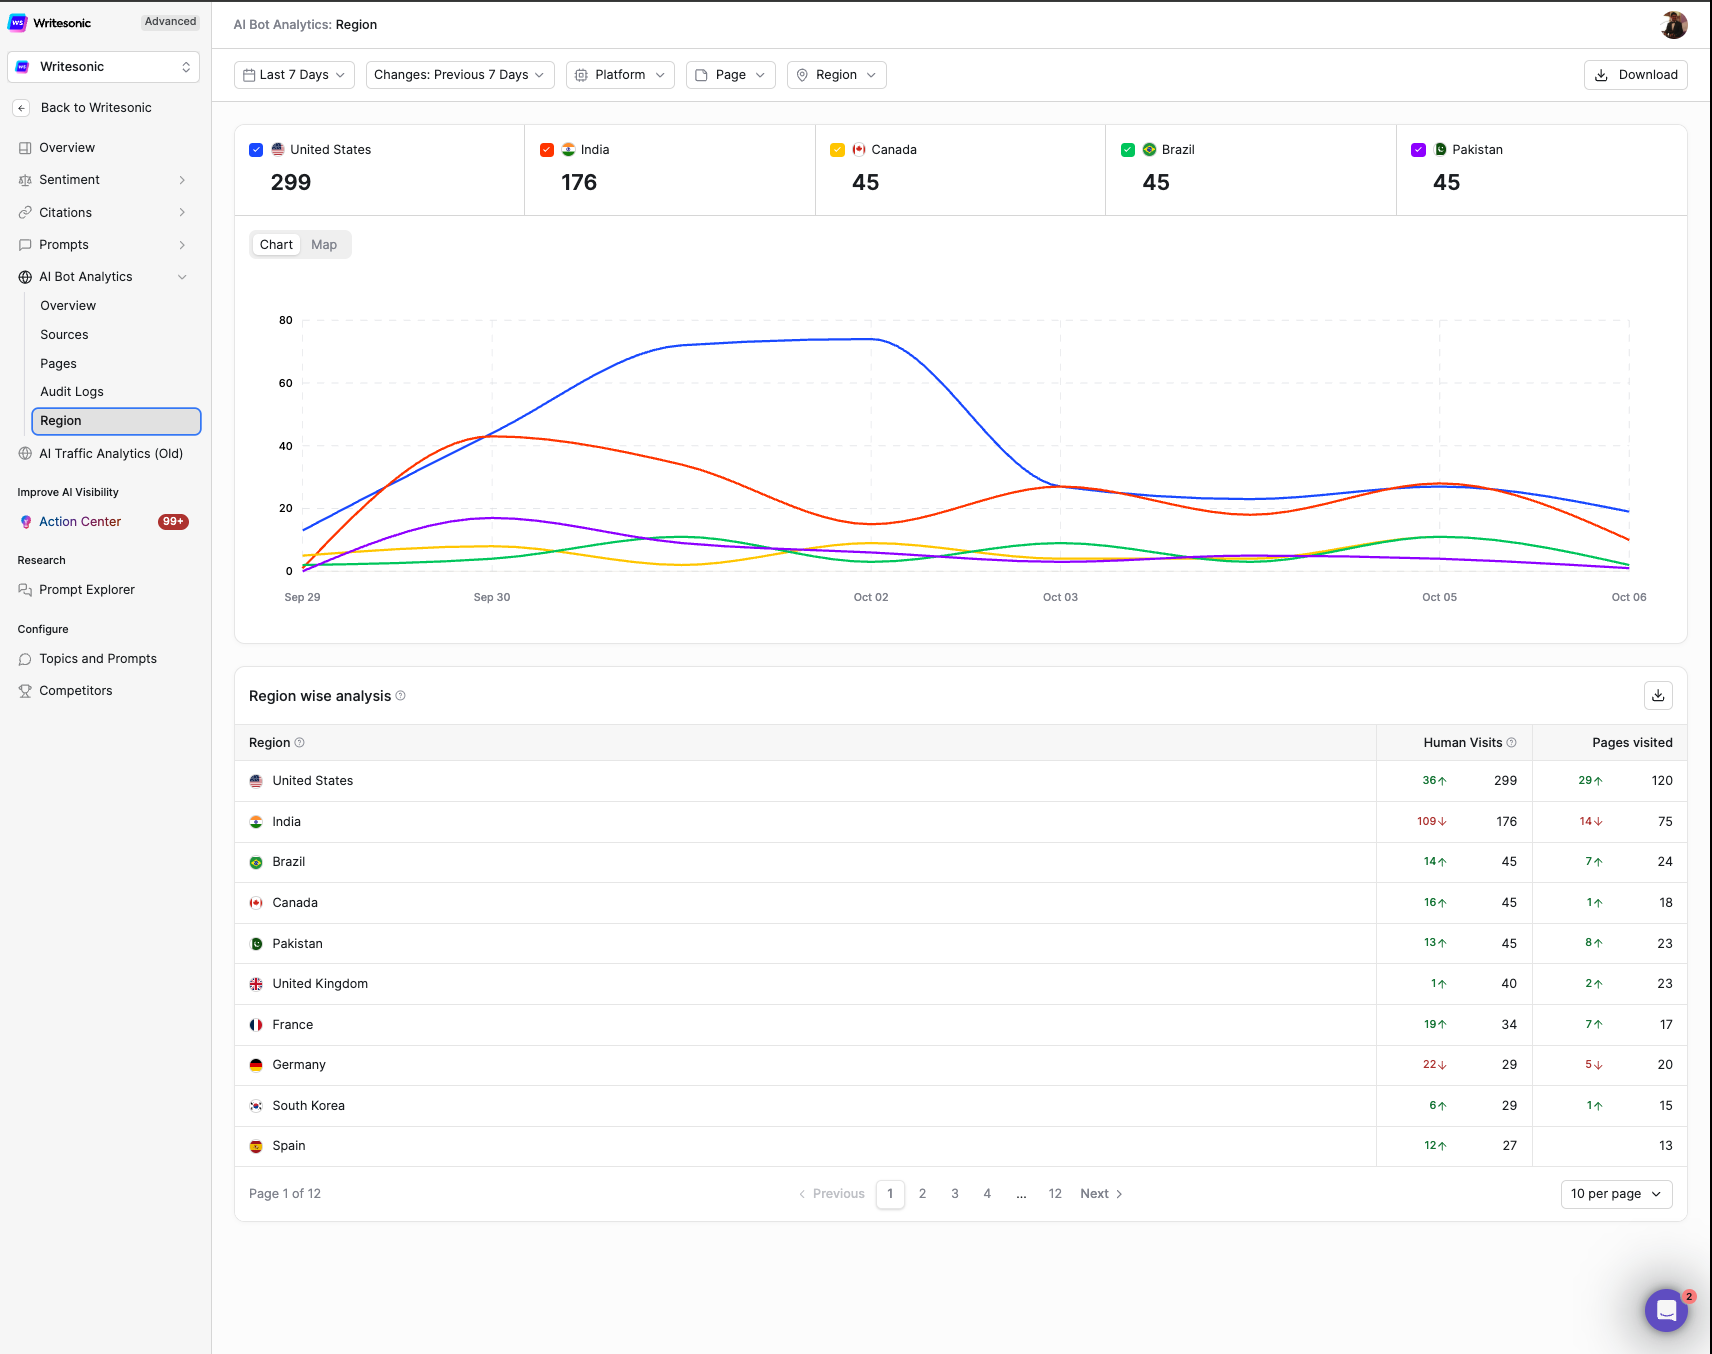Open Audit Logs in sidebar

coord(72,392)
